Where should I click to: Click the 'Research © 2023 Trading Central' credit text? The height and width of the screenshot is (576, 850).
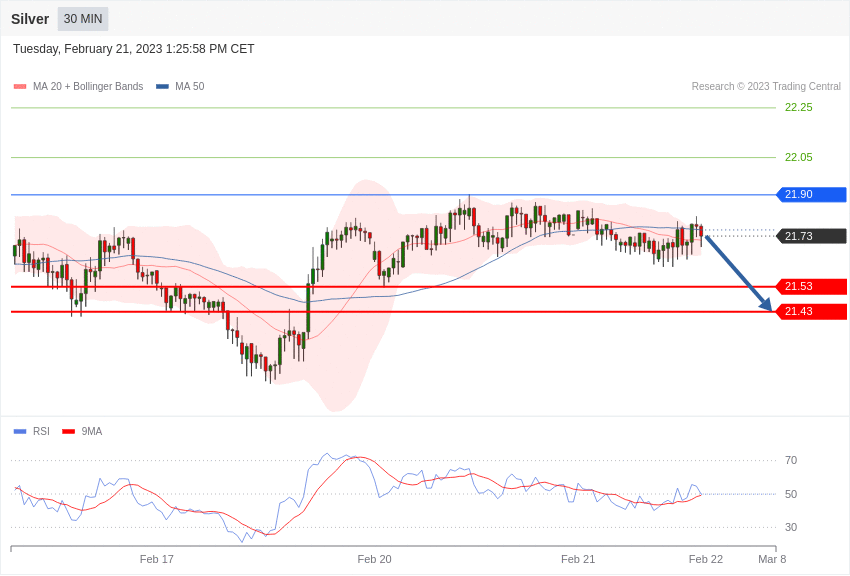click(x=766, y=86)
